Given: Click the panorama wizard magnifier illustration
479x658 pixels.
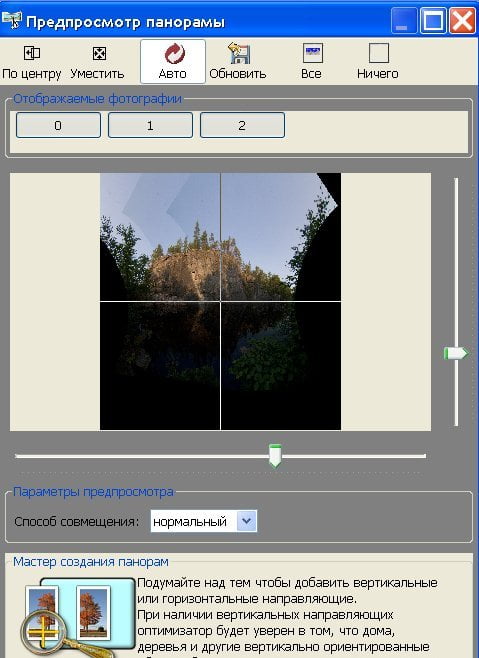Looking at the screenshot, I should coord(78,618).
